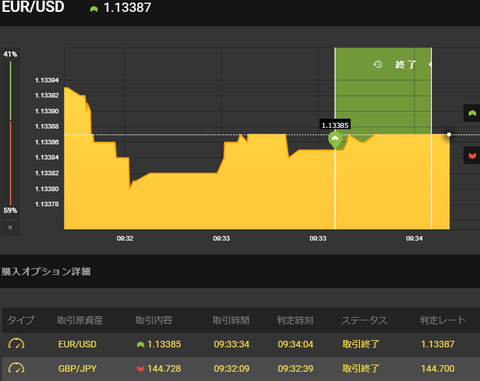This screenshot has width=480, height=381.
Task: Click 取引終了 status in GBP/JPY row
Action: tap(361, 368)
